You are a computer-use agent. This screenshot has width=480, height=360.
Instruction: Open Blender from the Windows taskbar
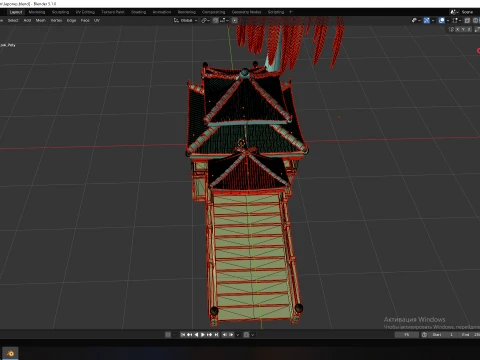point(10,353)
